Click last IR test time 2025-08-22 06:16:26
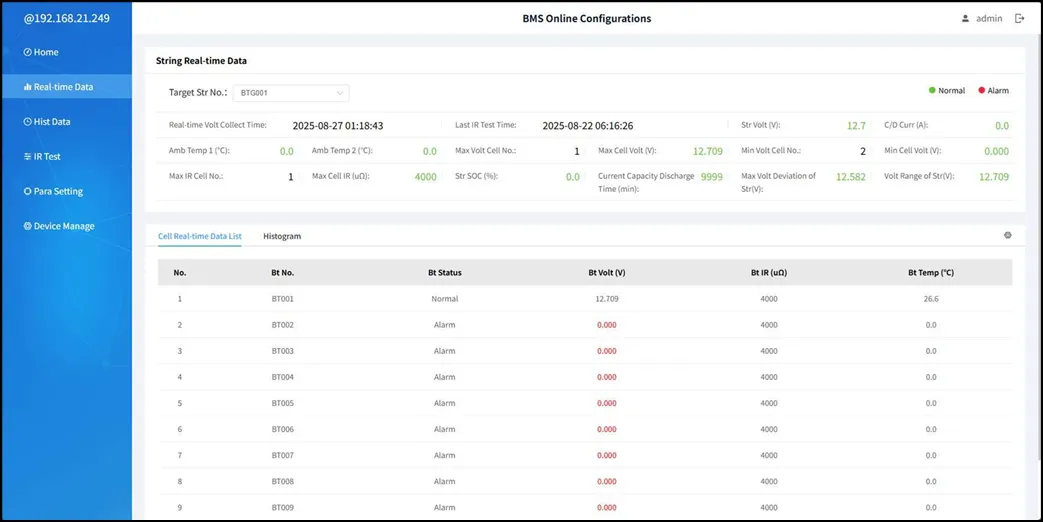Viewport: 1043px width, 522px height. 587,126
